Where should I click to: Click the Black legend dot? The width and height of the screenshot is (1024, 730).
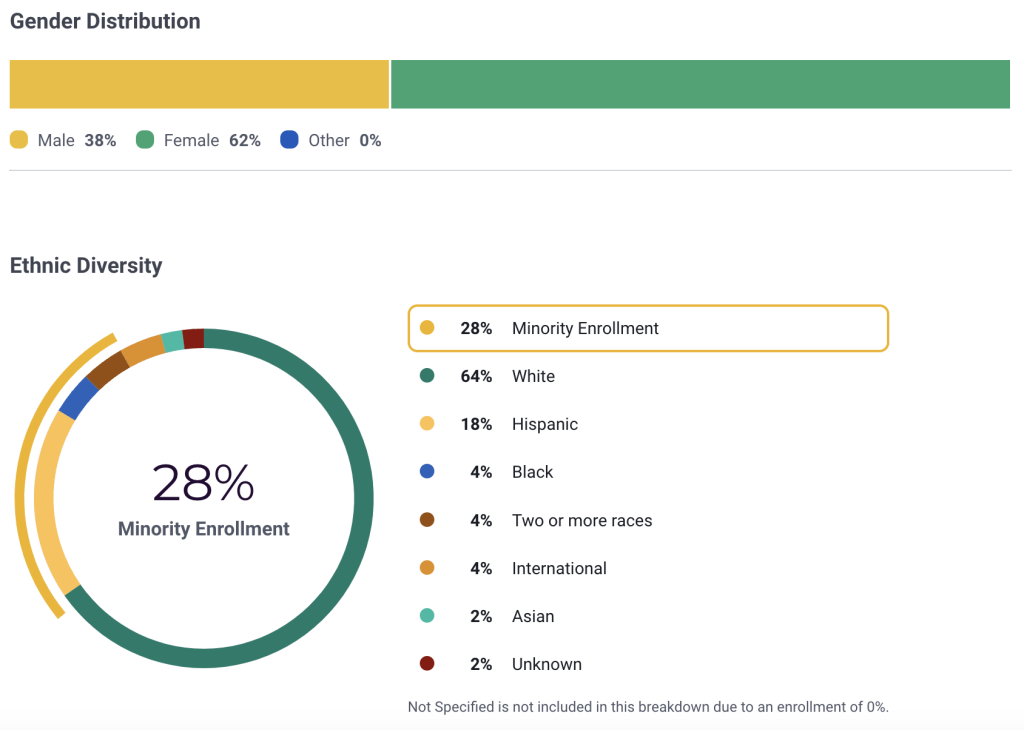click(x=429, y=472)
